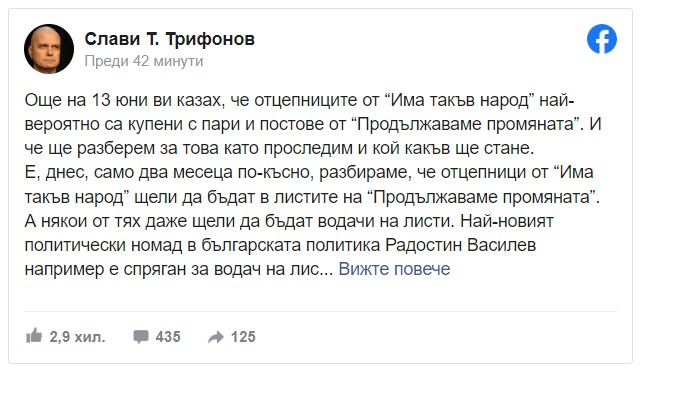Image resolution: width=696 pixels, height=403 pixels.
Task: Open the Facebook logo icon
Action: point(601,39)
